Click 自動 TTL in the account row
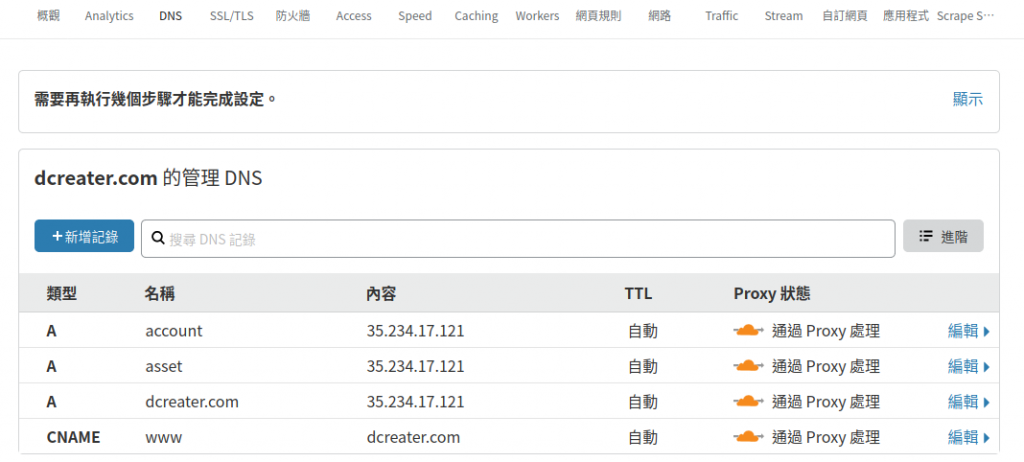Image resolution: width=1024 pixels, height=462 pixels. [x=643, y=331]
